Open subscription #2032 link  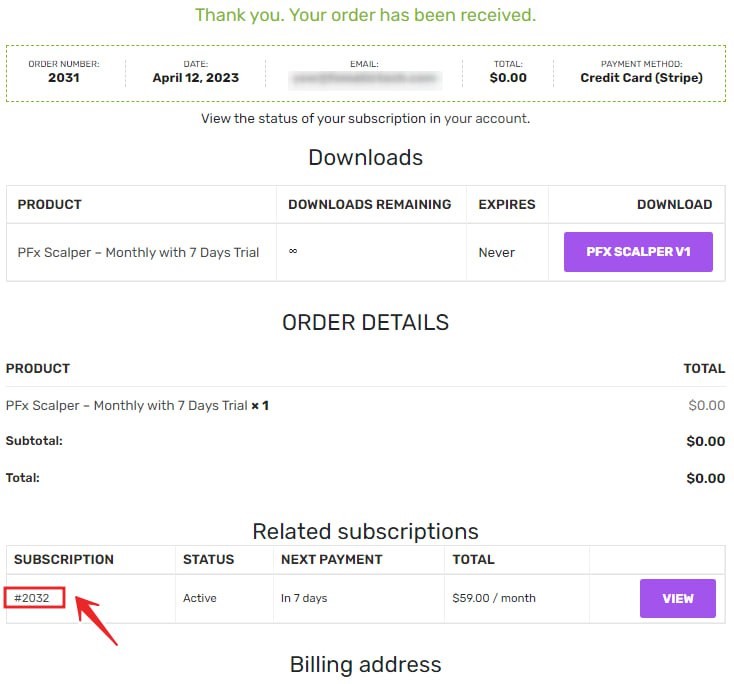click(x=32, y=598)
